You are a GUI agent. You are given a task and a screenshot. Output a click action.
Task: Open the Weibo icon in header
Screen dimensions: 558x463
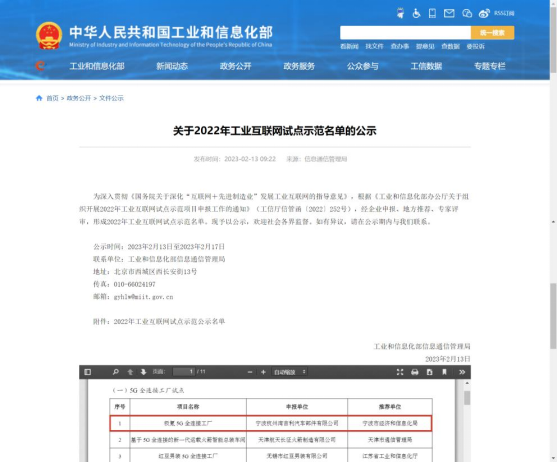(x=484, y=14)
